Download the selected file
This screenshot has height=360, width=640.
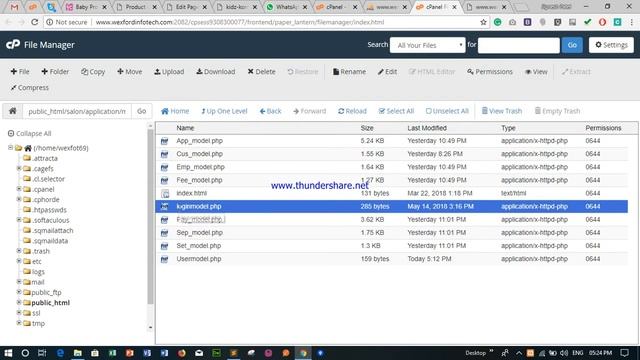point(216,71)
